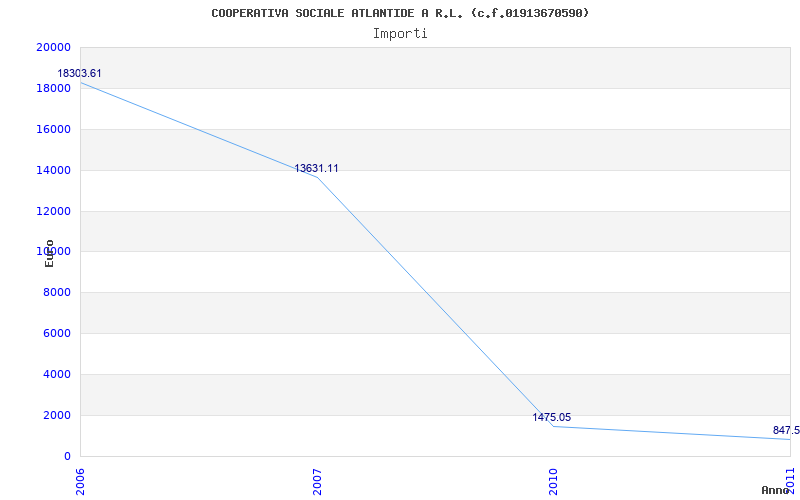Viewport: 800px width, 500px height.
Task: Click y-axis value 12000
Action: pos(53,211)
